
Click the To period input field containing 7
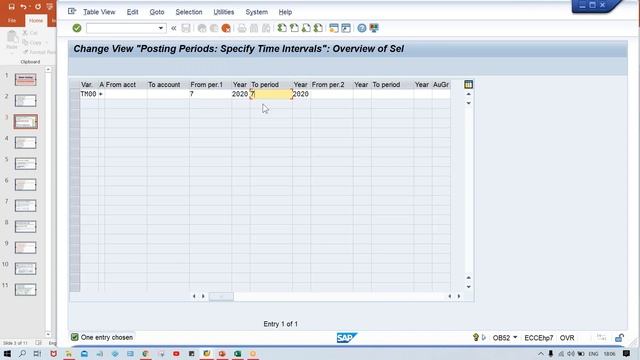(271, 94)
